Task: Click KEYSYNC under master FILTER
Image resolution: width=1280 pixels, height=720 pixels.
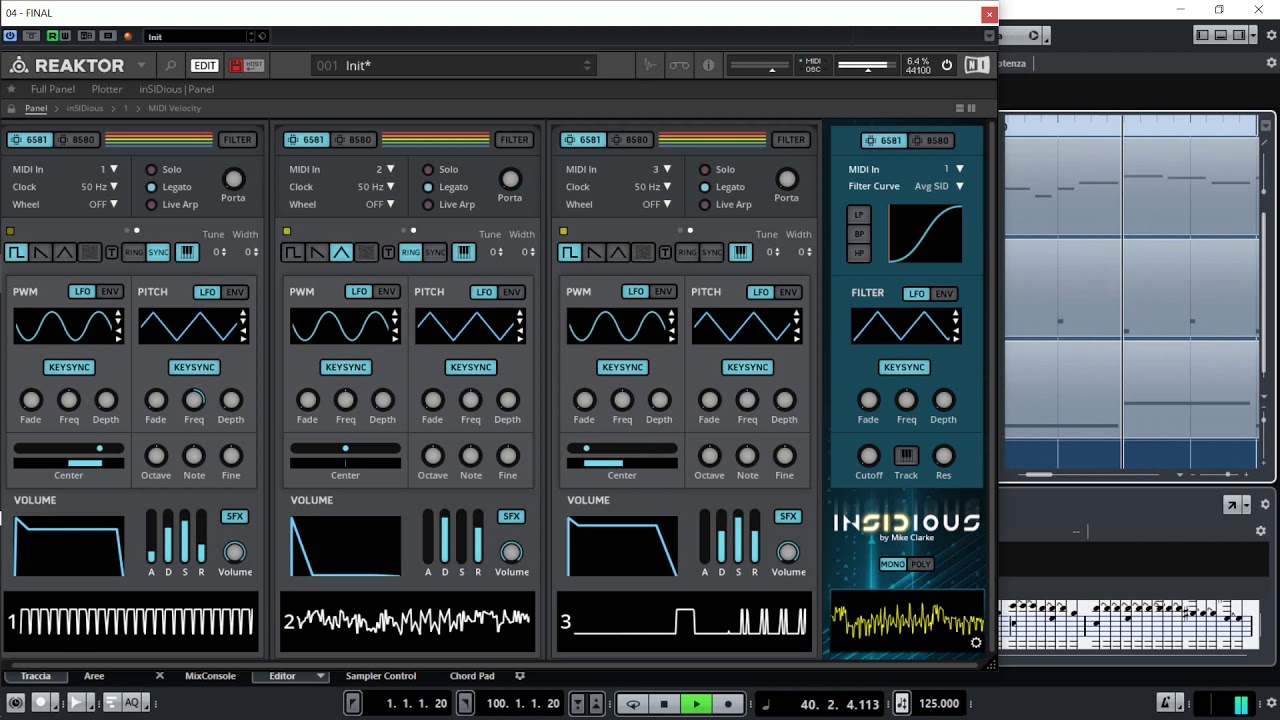Action: [x=905, y=367]
